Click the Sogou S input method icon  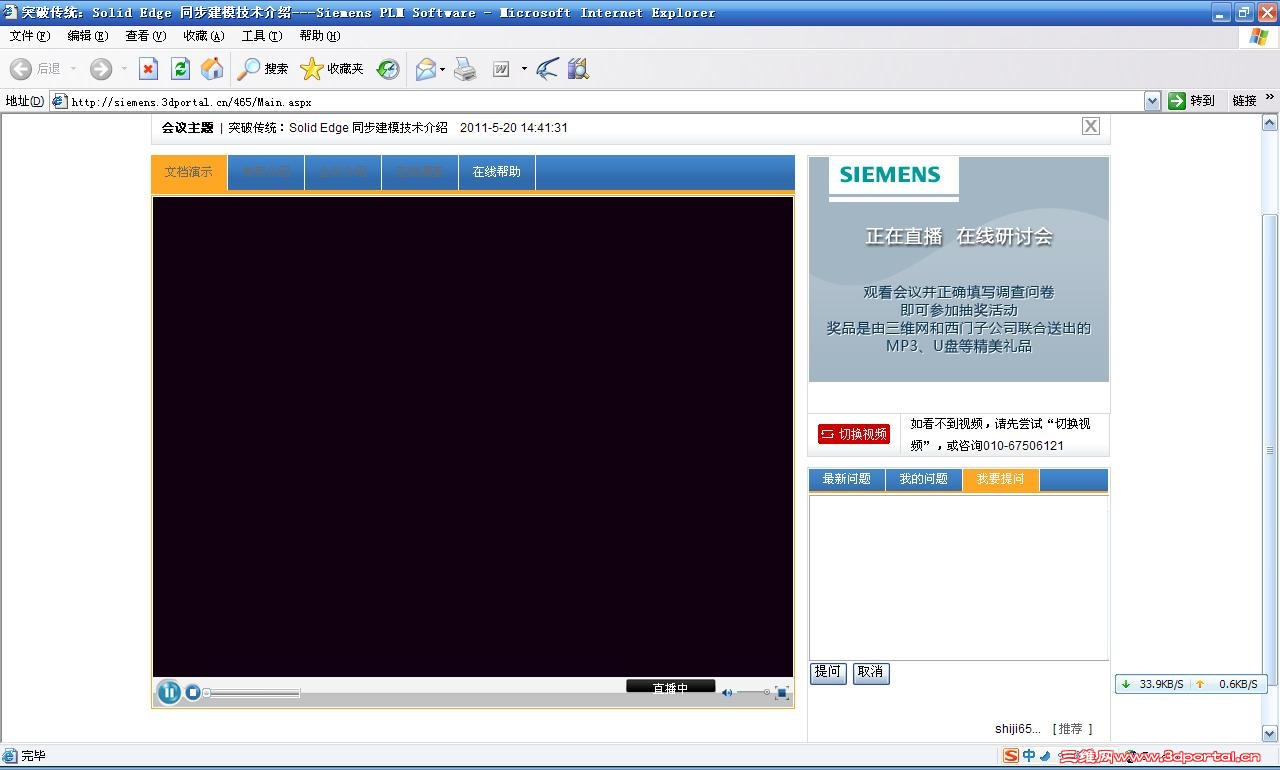1011,756
